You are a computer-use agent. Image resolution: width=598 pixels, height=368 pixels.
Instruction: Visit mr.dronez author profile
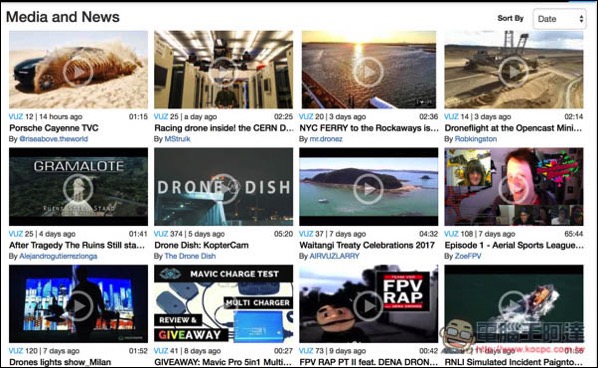[326, 139]
